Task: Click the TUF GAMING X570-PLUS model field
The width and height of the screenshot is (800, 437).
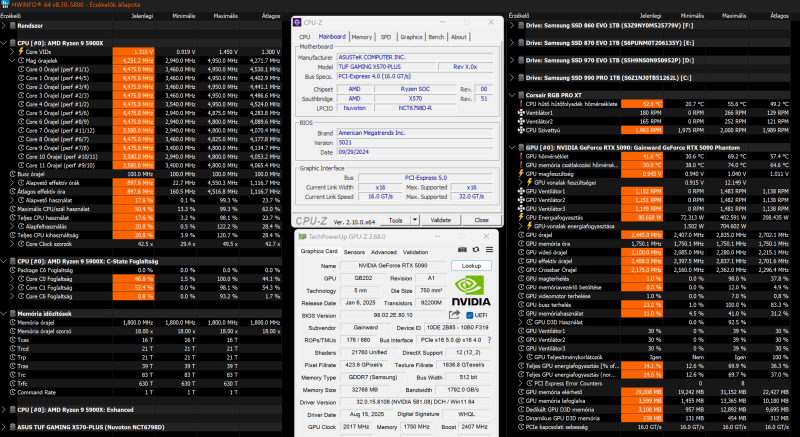Action: coord(387,67)
